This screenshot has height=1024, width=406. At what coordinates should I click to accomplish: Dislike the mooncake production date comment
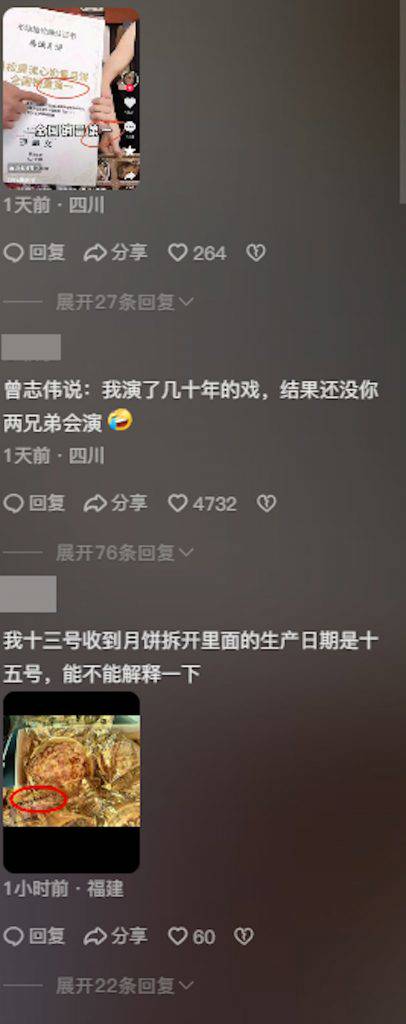pos(243,937)
